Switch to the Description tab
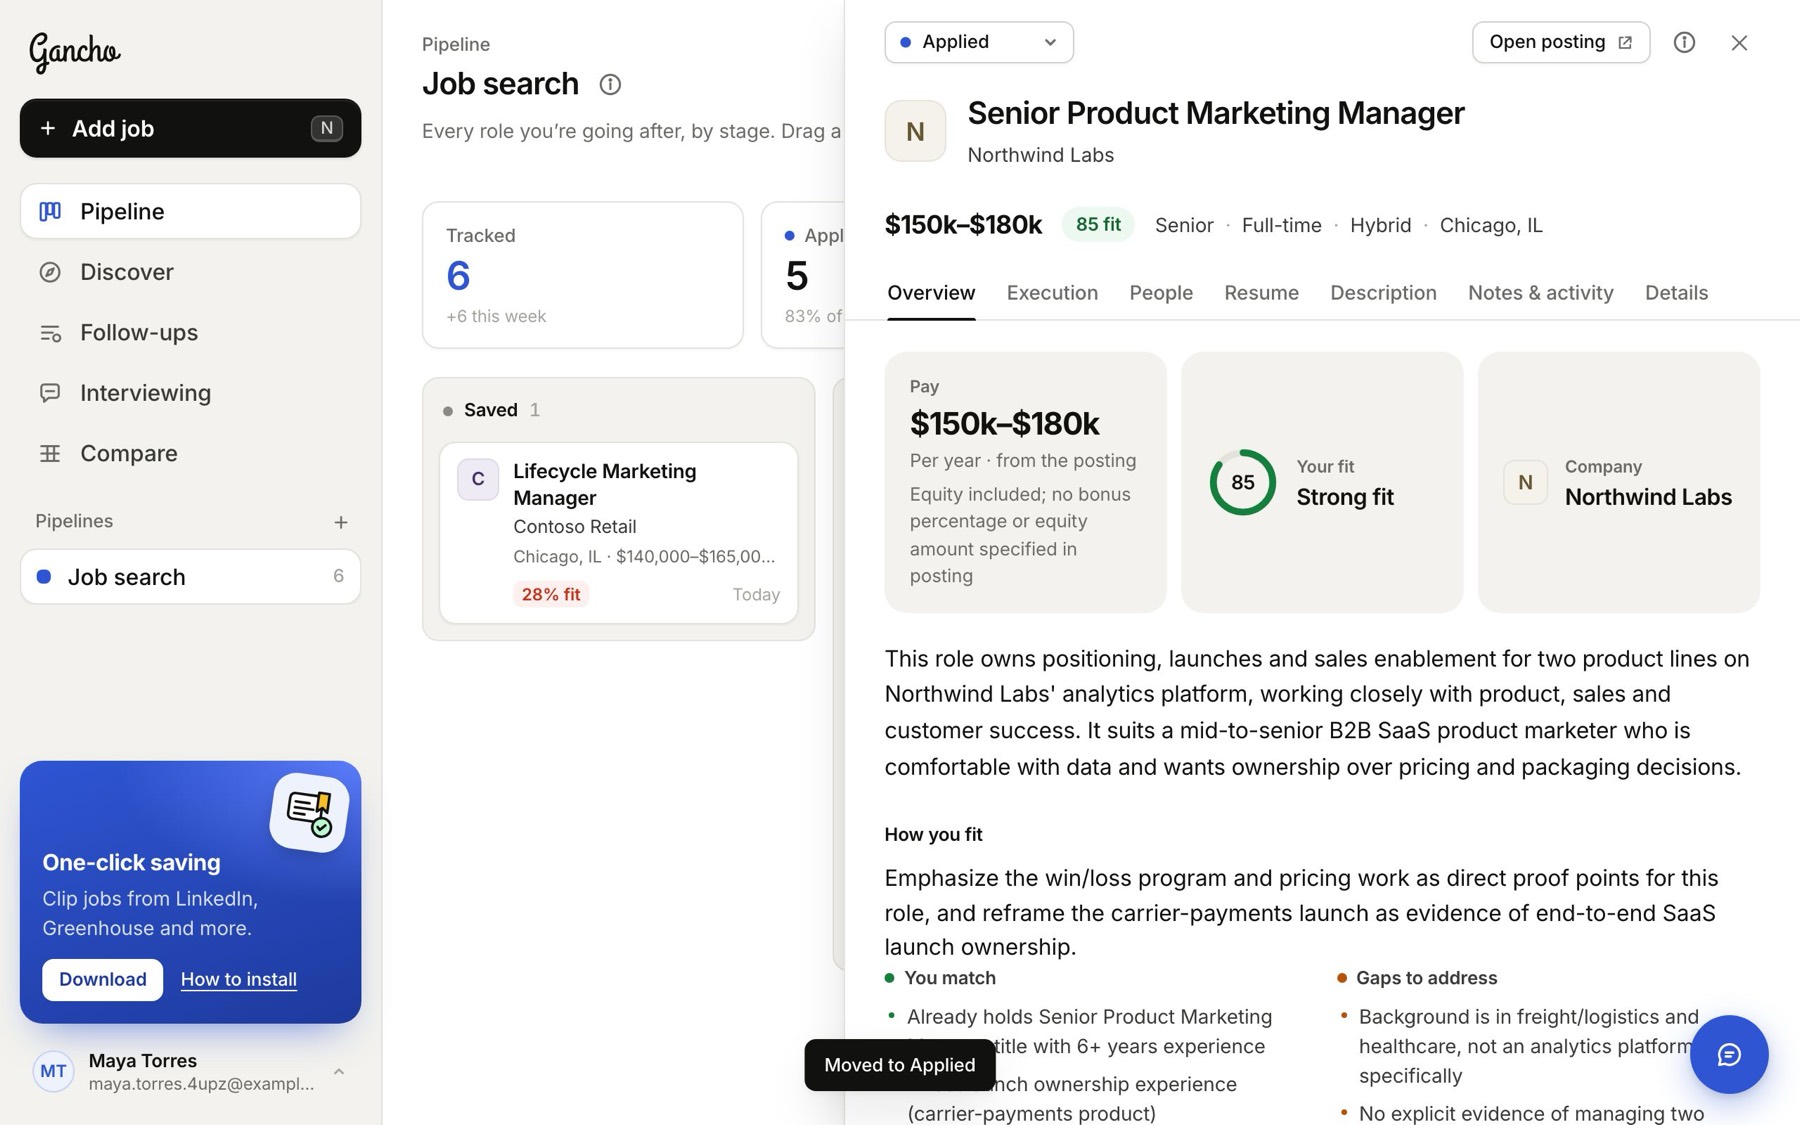 click(1383, 293)
